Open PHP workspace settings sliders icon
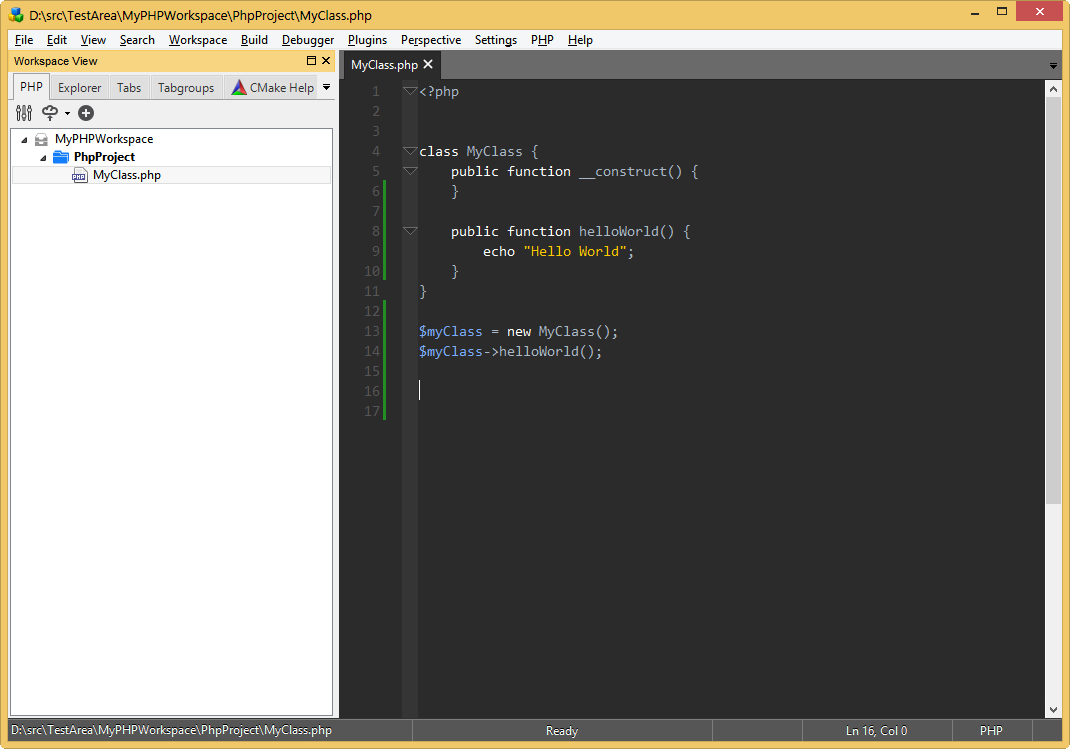1070x749 pixels. 24,113
